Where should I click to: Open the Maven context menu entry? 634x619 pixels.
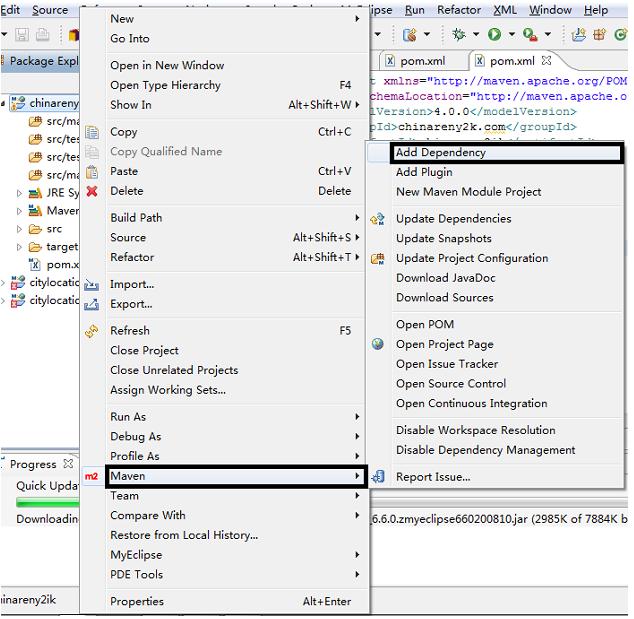pyautogui.click(x=236, y=476)
